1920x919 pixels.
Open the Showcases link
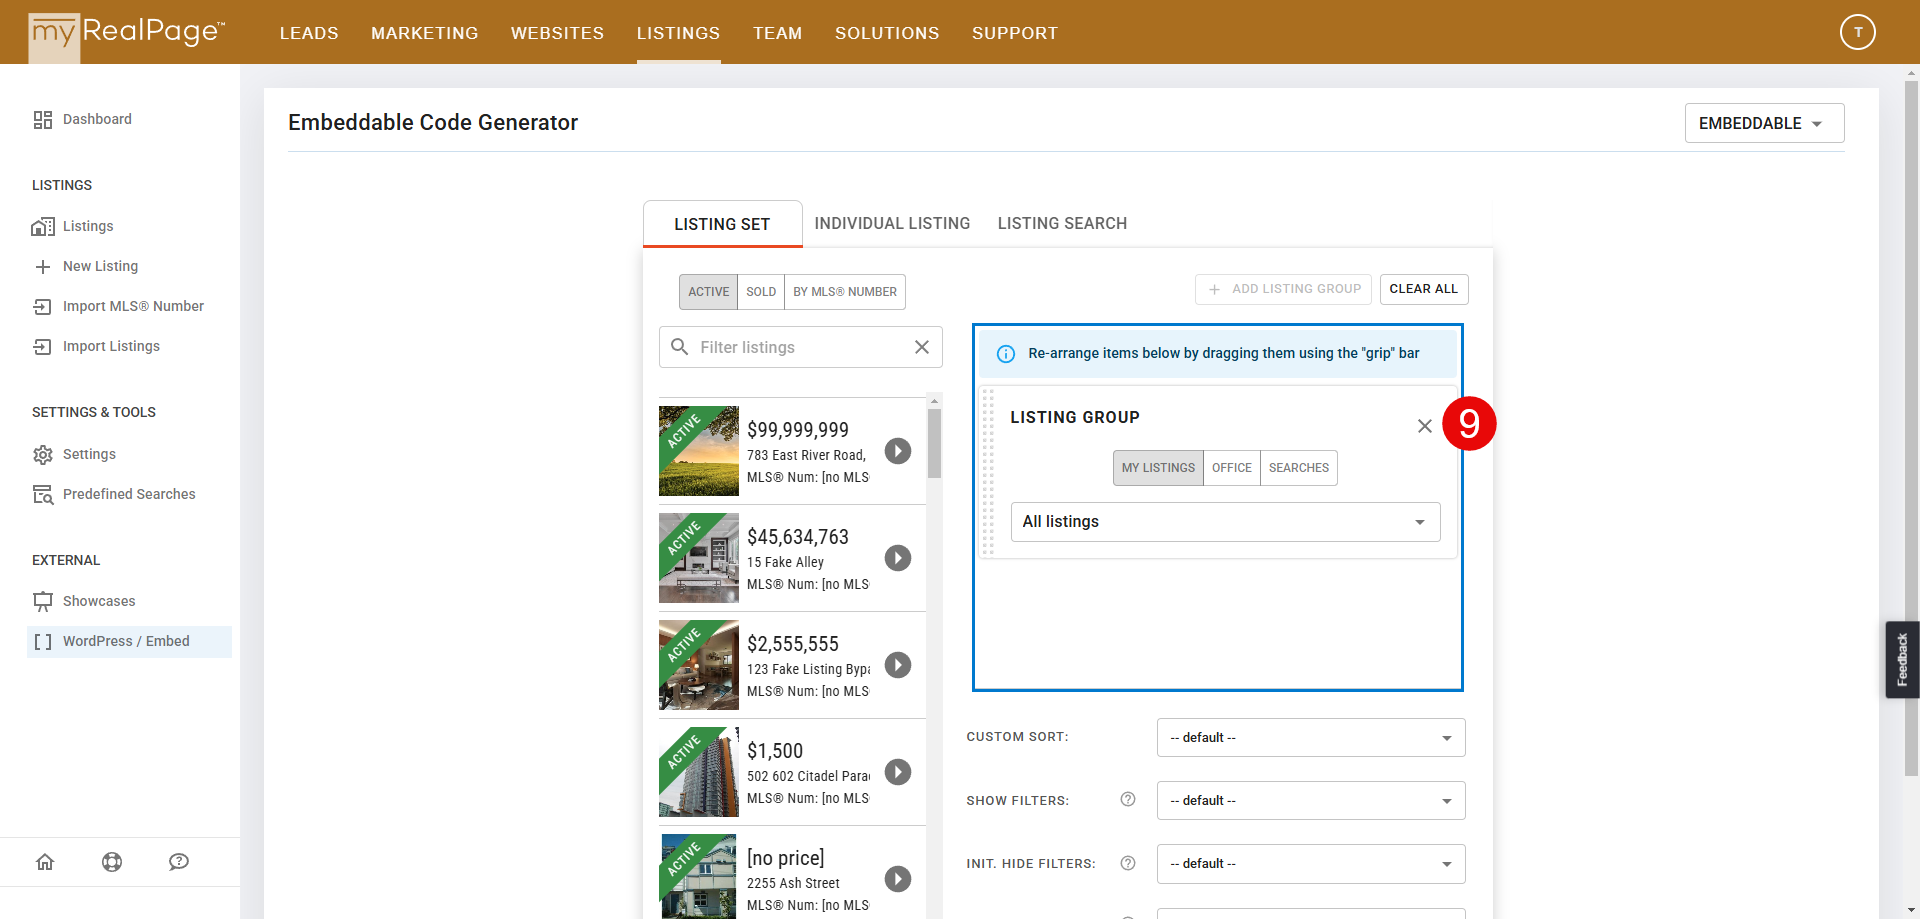click(x=99, y=602)
